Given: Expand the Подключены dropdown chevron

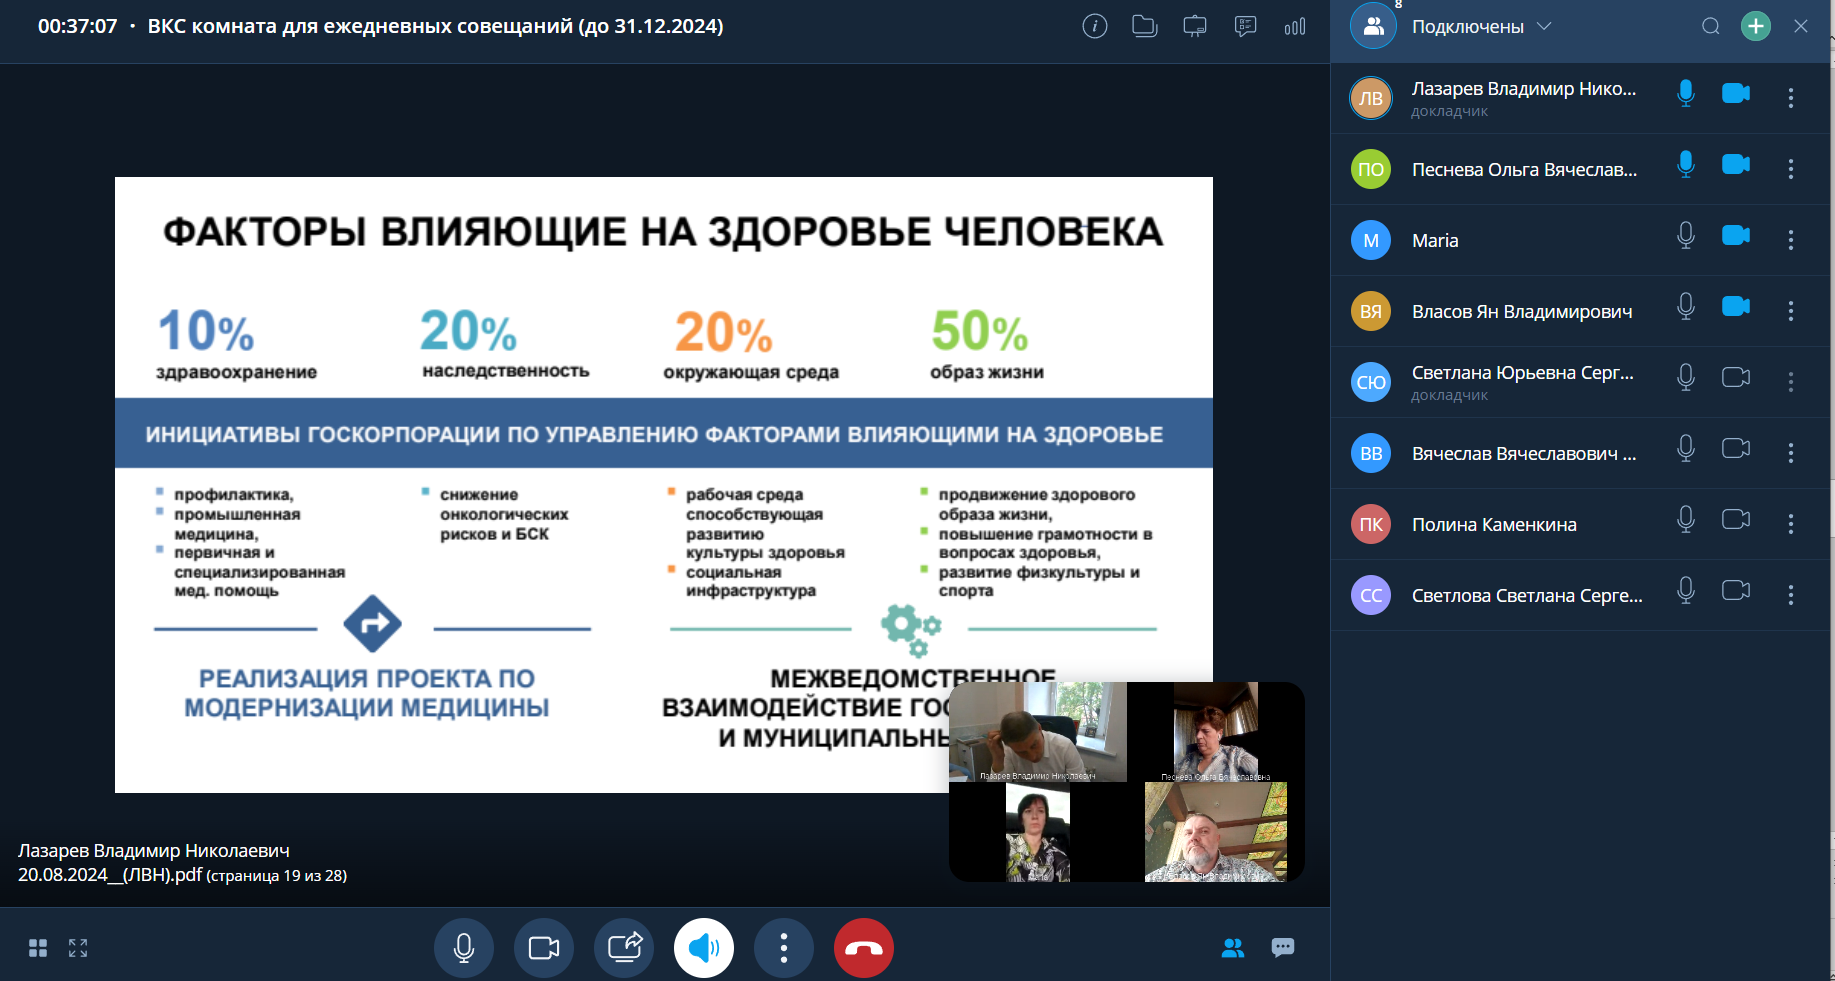Looking at the screenshot, I should pyautogui.click(x=1544, y=27).
